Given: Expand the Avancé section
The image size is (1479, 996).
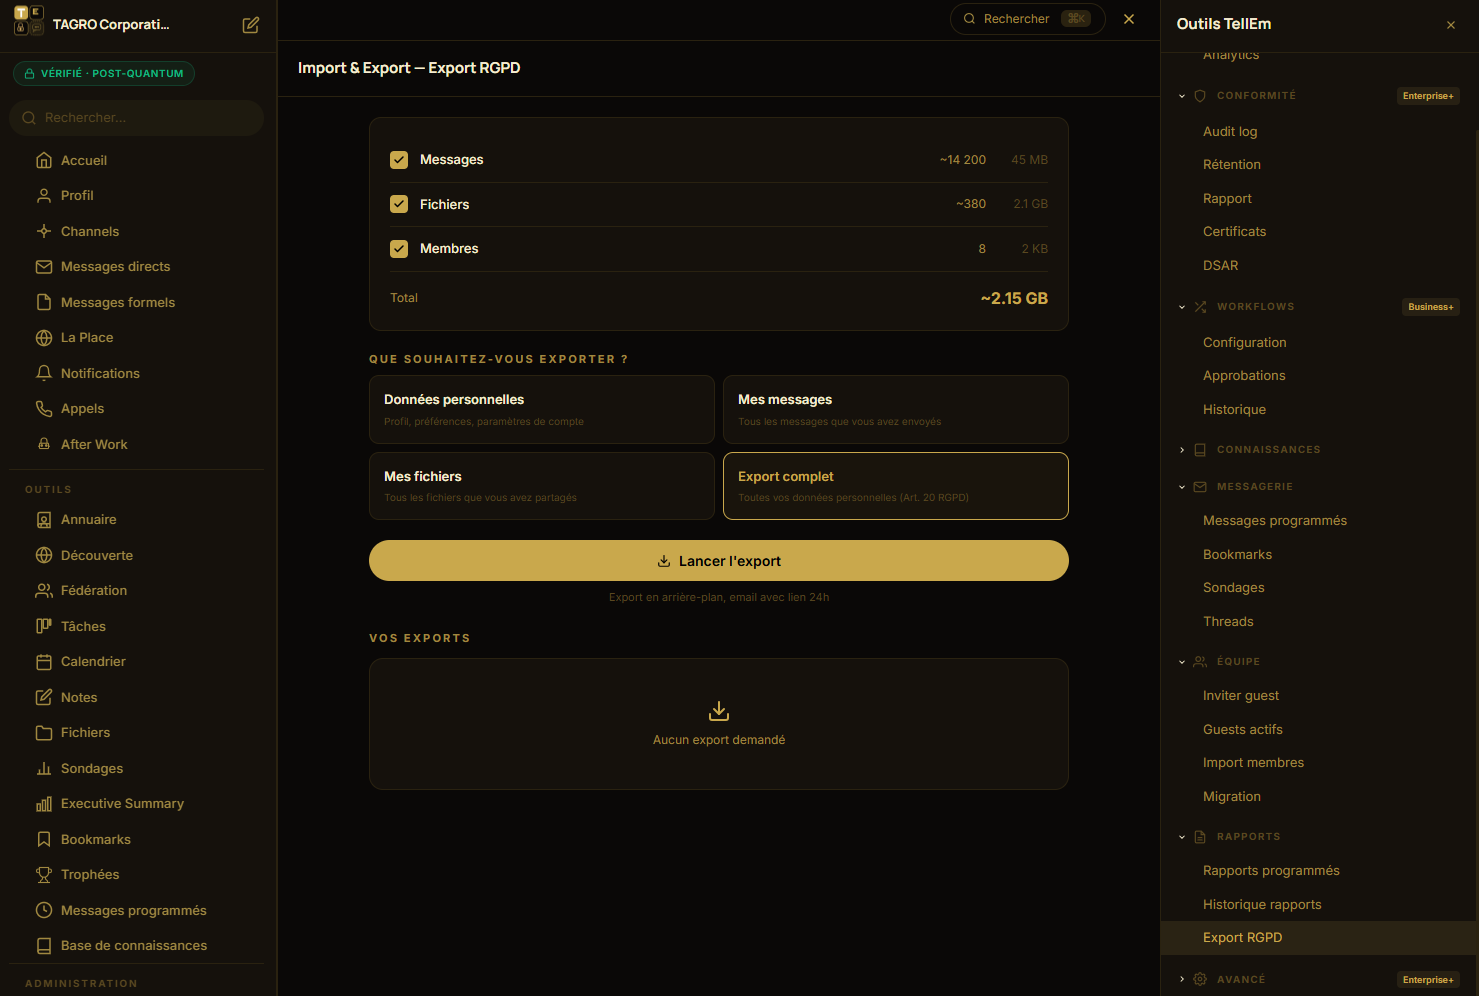Looking at the screenshot, I should [x=1182, y=980].
